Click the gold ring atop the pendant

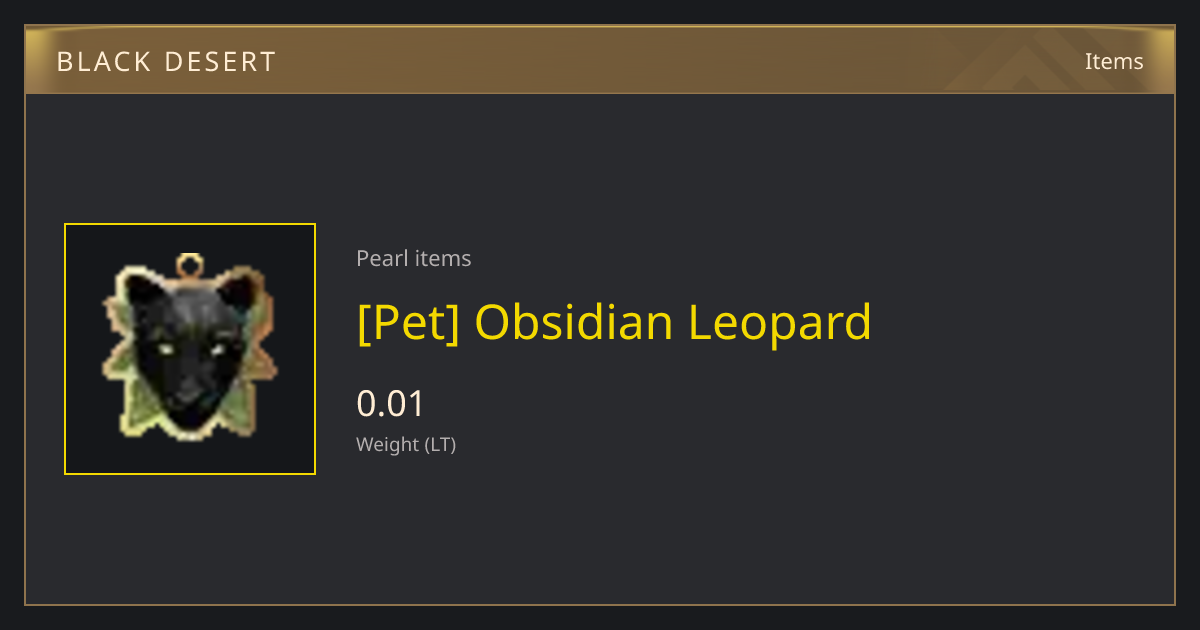189,266
